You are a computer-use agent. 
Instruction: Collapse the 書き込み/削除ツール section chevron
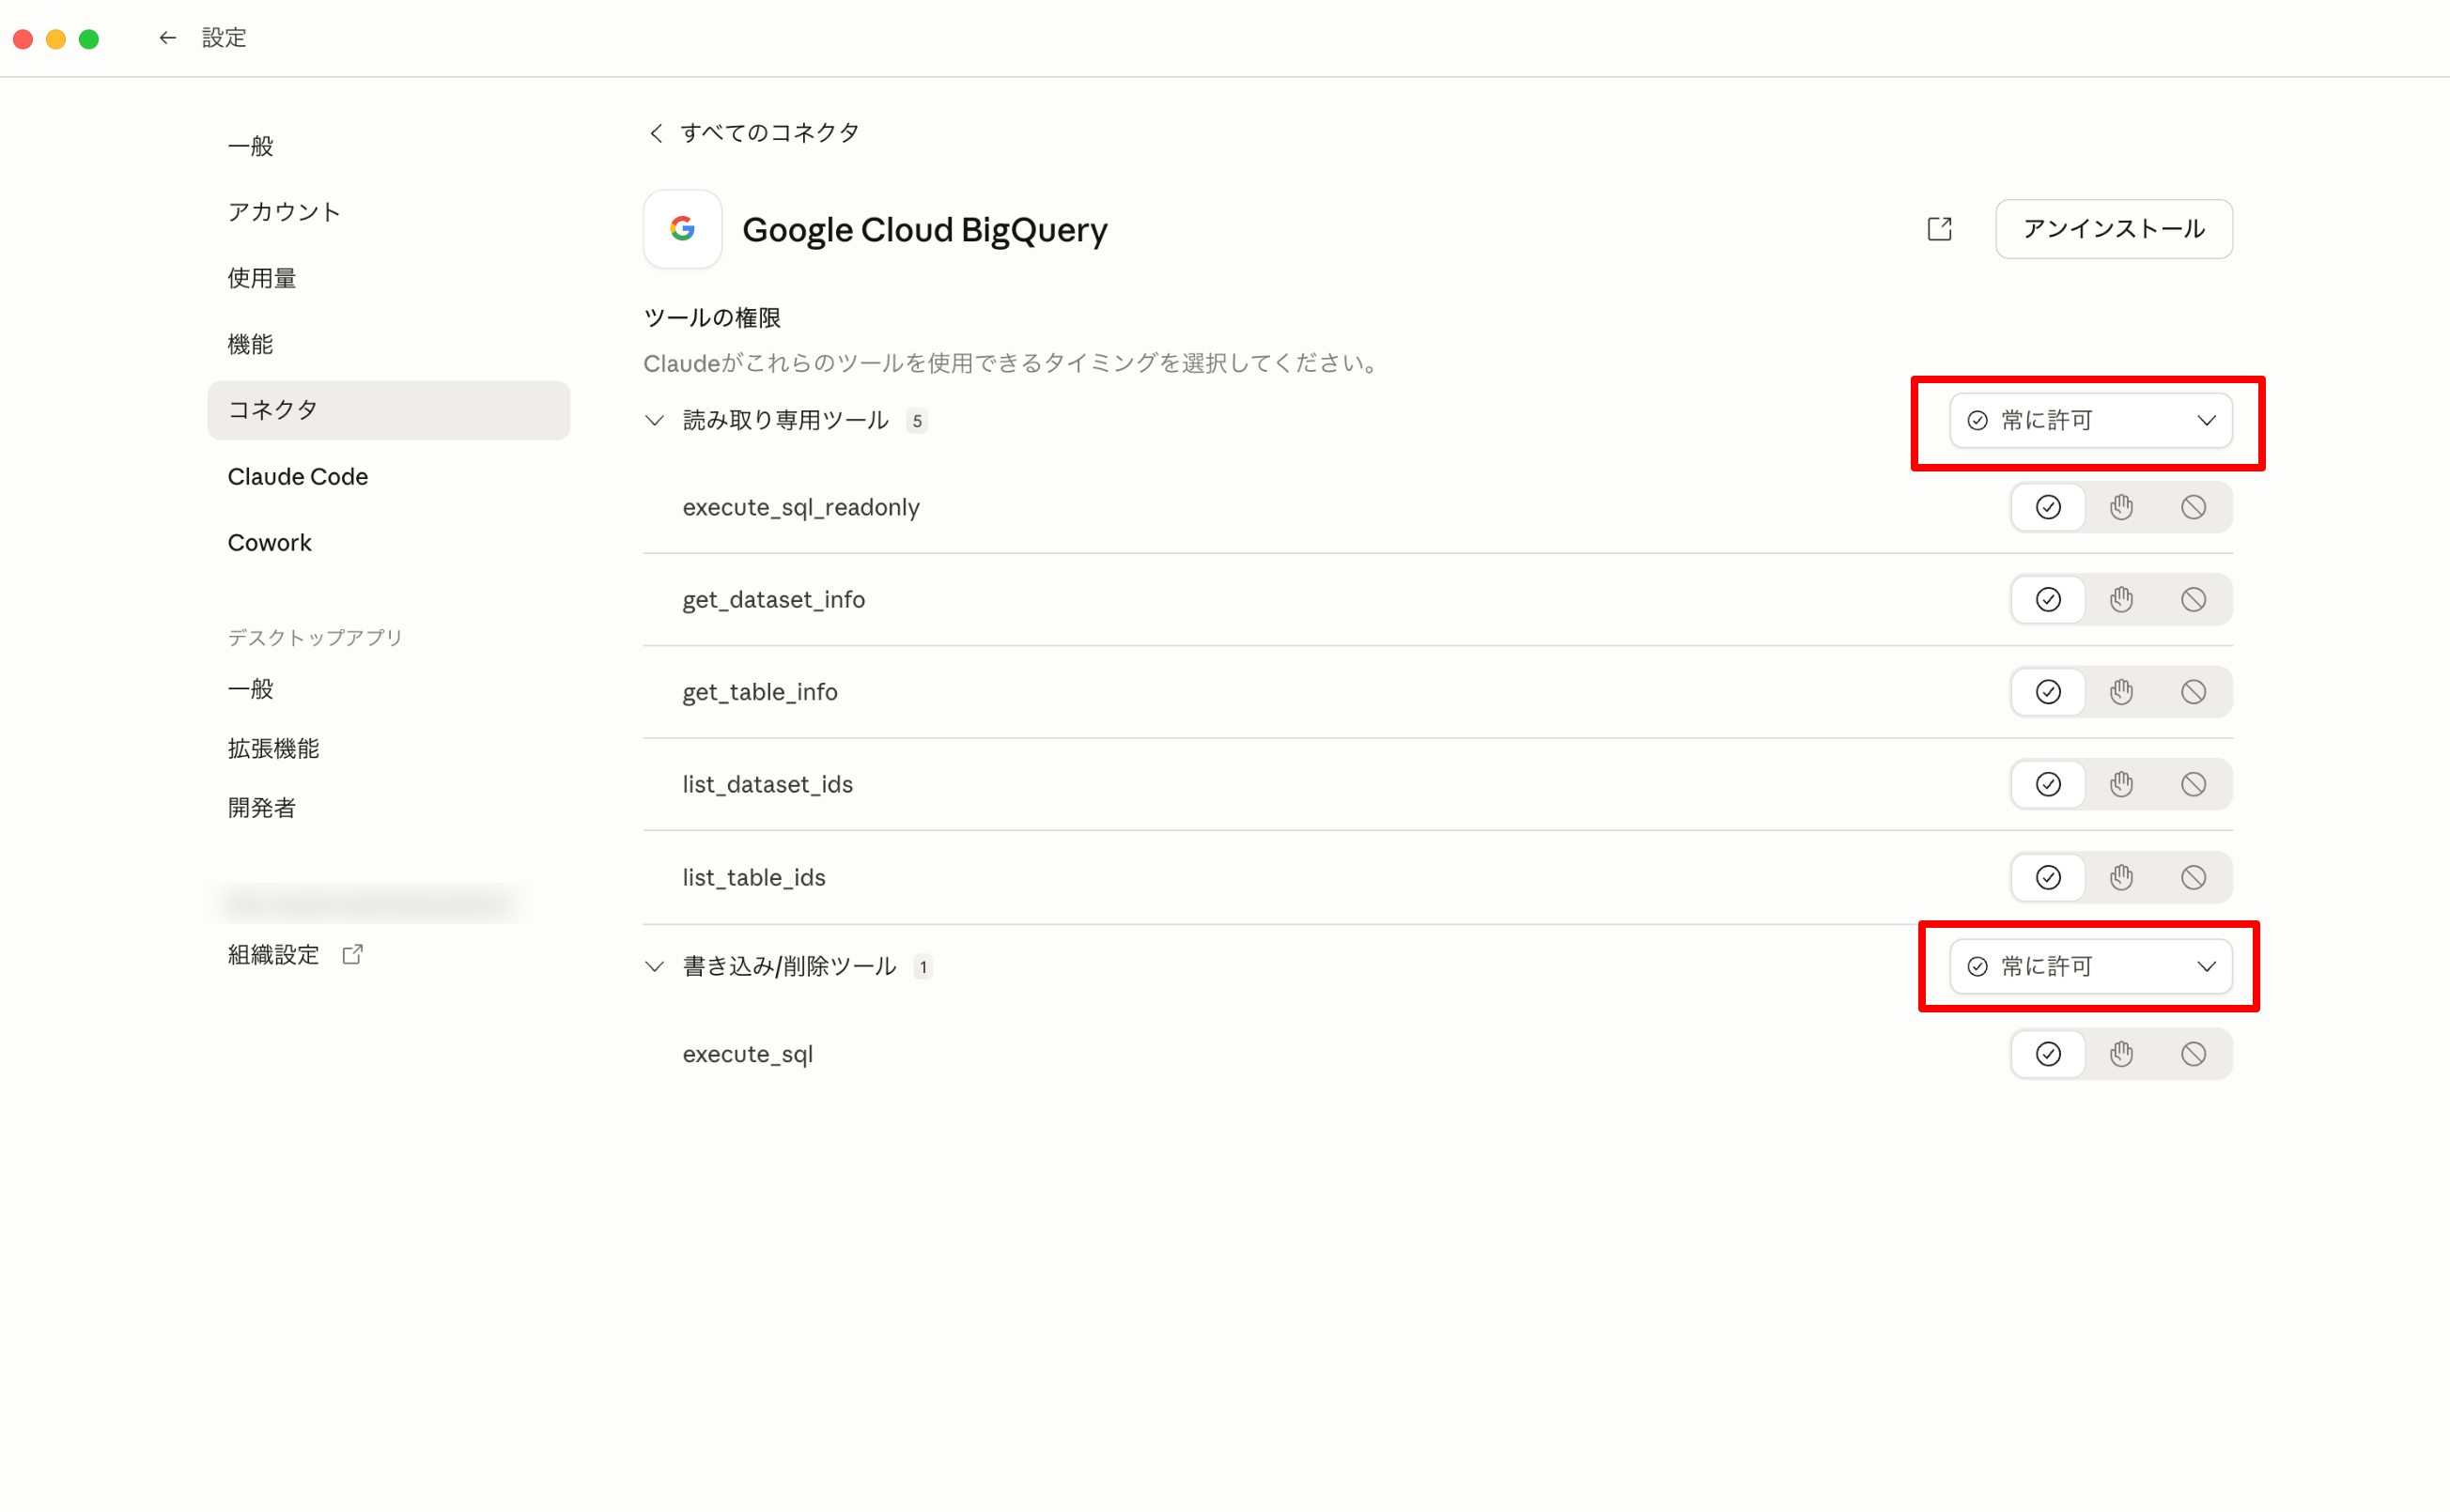(x=654, y=966)
